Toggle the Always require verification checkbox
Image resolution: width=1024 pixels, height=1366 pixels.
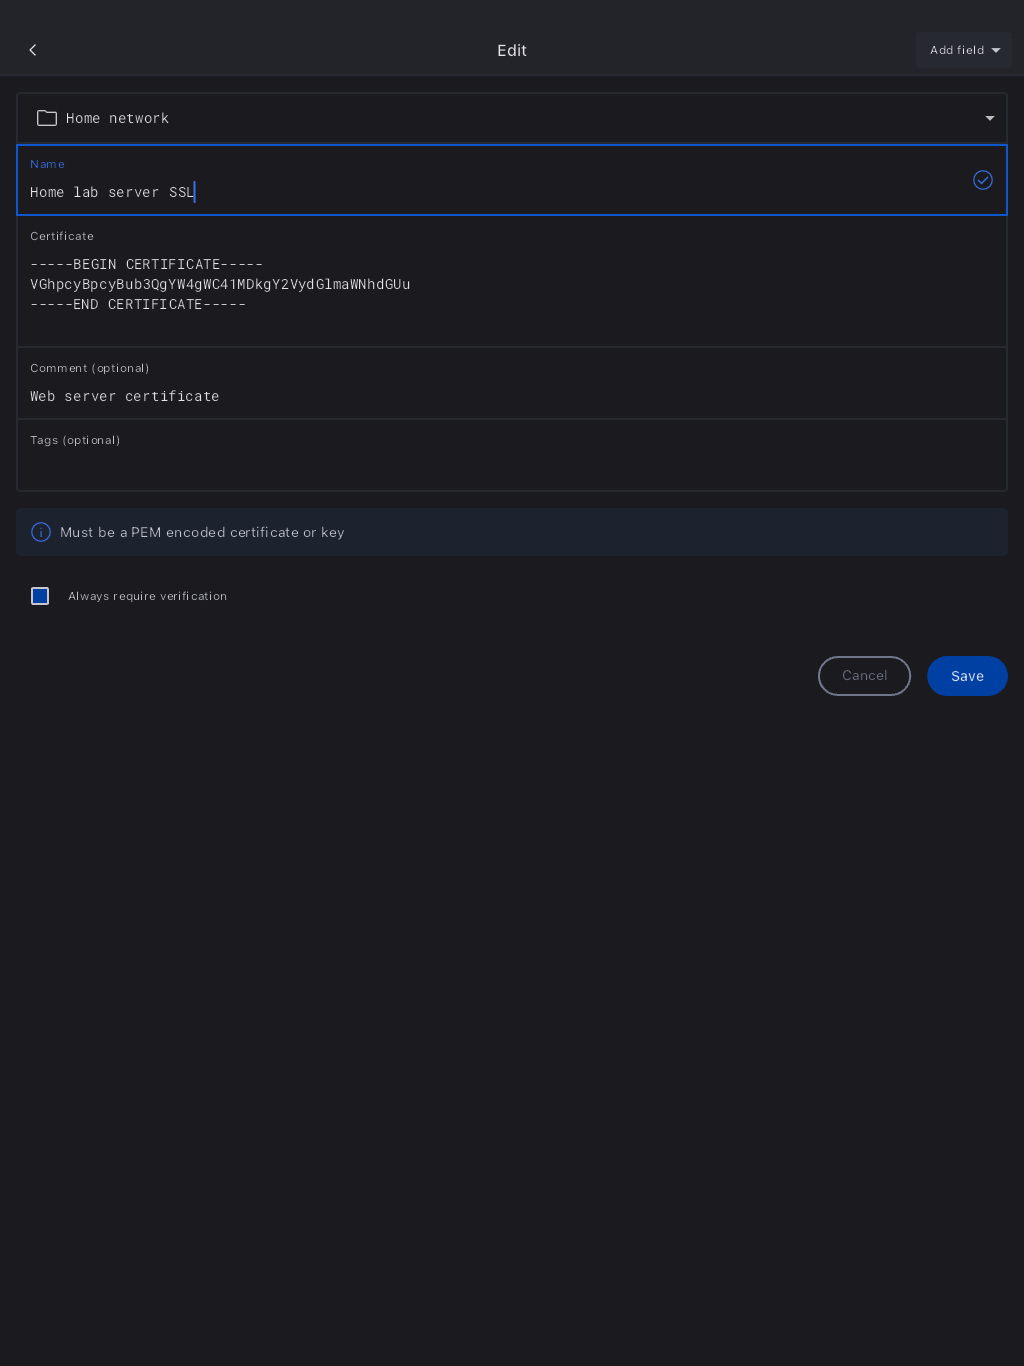[x=40, y=596]
